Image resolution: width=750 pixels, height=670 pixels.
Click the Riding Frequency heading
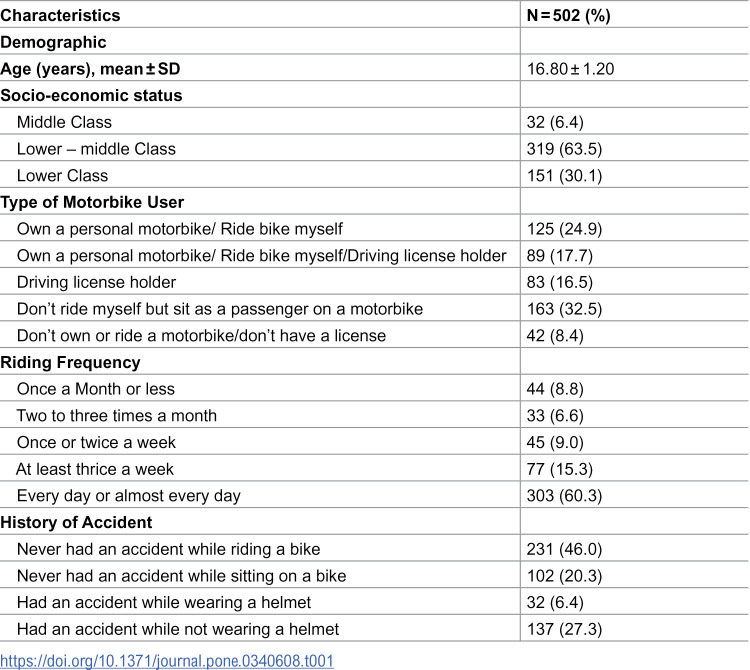point(70,362)
